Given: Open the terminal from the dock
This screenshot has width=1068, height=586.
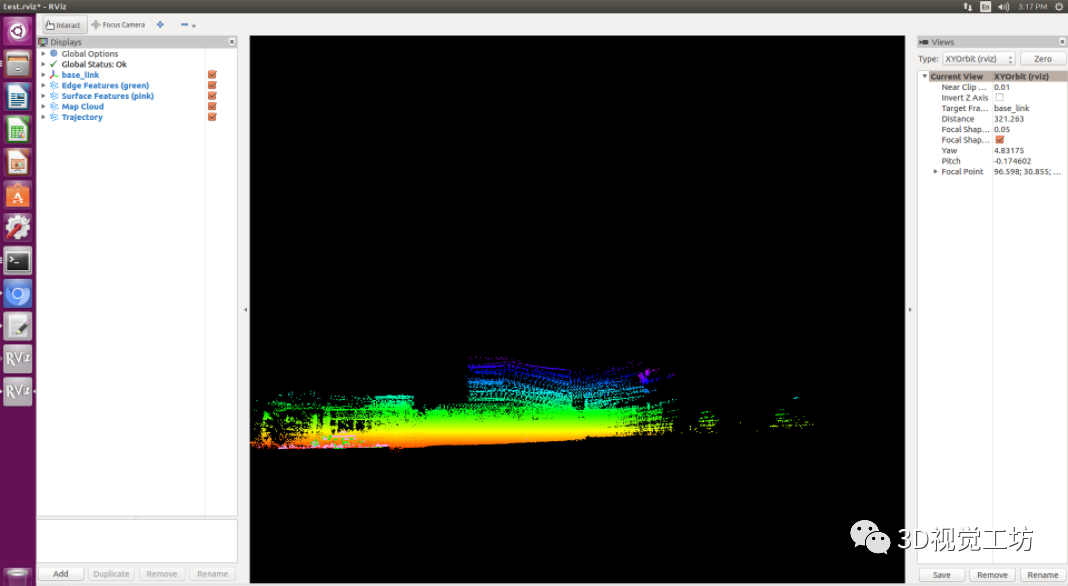Looking at the screenshot, I should click(x=17, y=260).
